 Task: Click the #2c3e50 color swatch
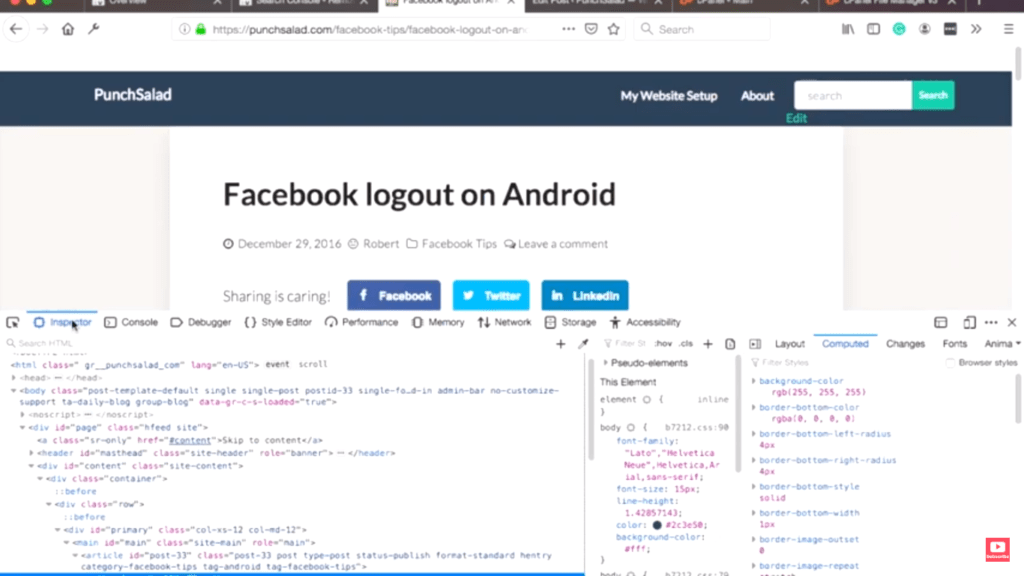pyautogui.click(x=657, y=525)
